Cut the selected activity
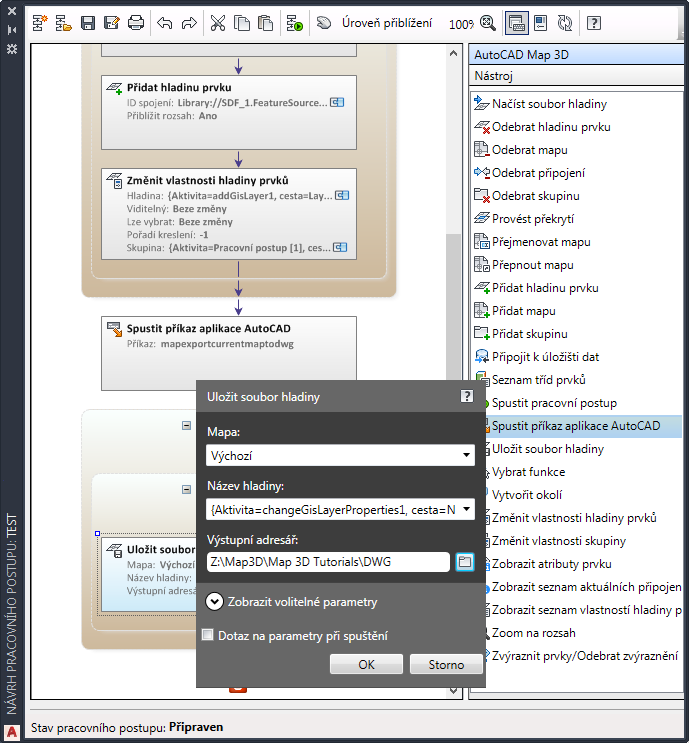Viewport: 689px width, 743px height. pos(218,23)
